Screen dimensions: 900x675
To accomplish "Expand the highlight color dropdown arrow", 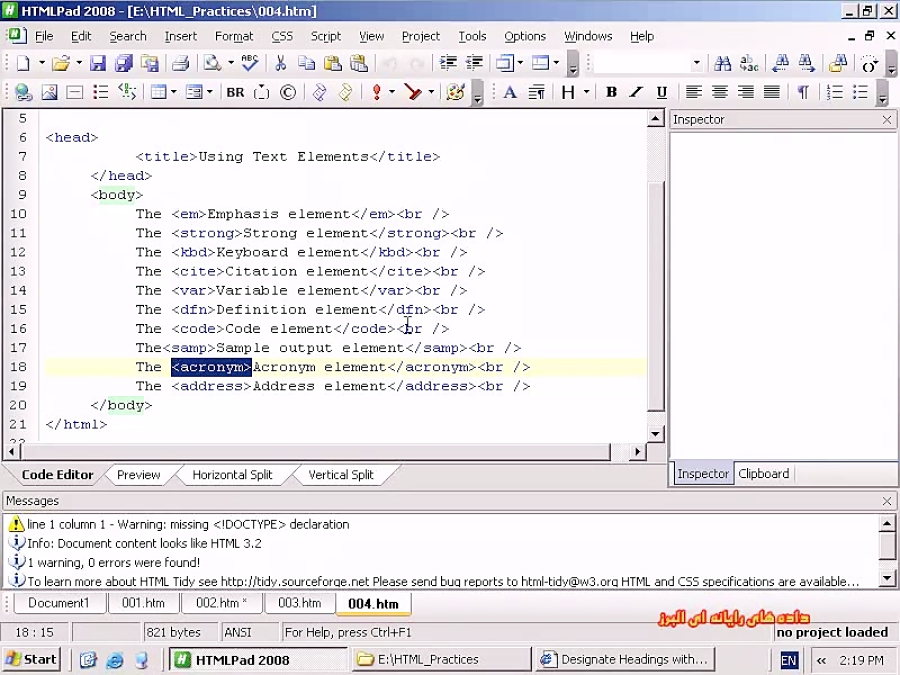I will point(433,91).
